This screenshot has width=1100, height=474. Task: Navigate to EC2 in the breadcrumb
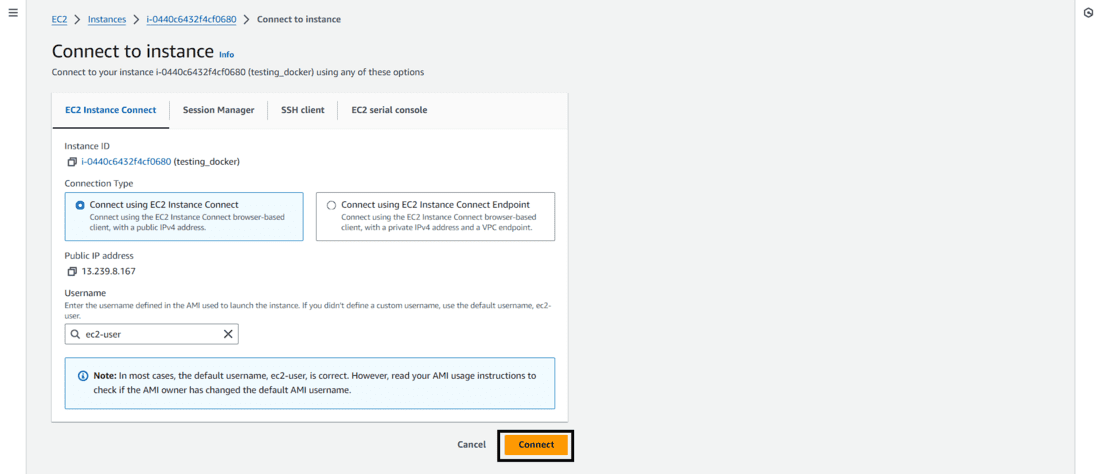pos(59,19)
